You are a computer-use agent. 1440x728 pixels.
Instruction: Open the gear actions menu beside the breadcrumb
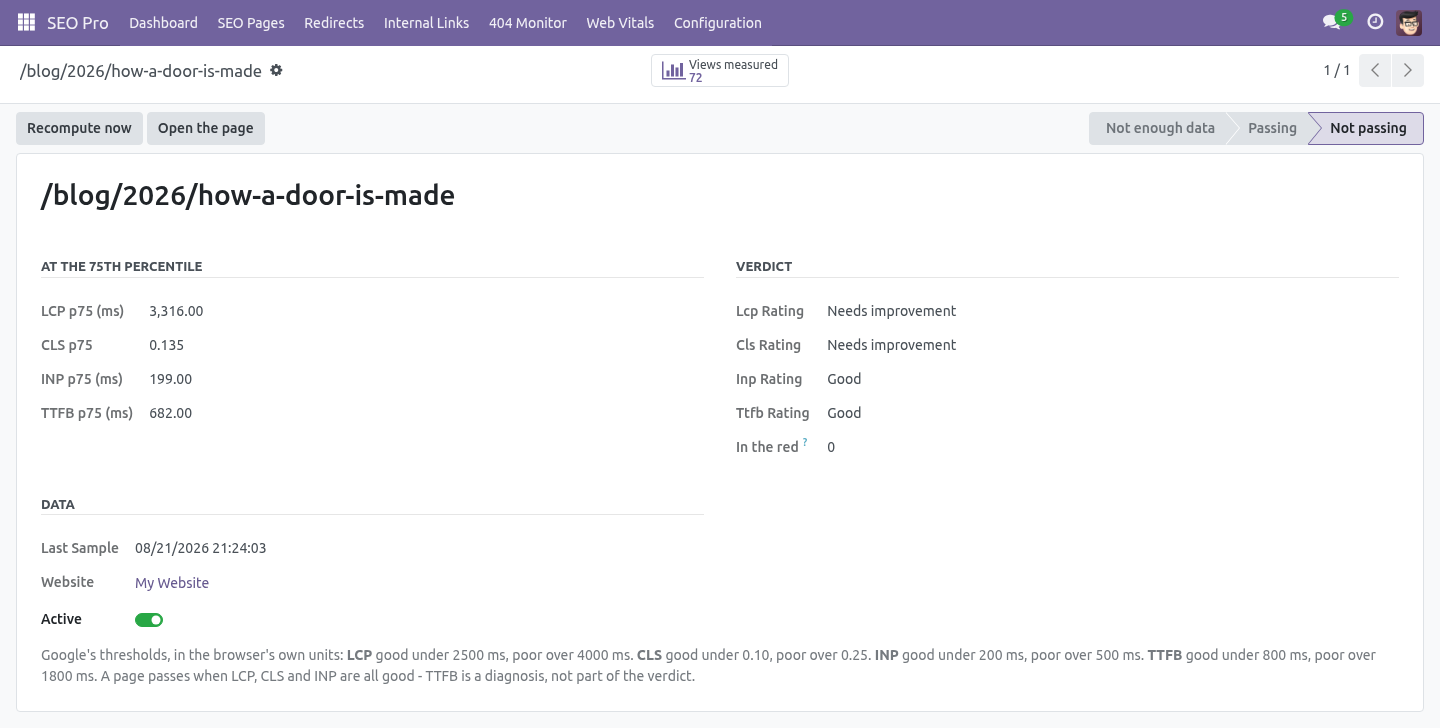coord(277,71)
